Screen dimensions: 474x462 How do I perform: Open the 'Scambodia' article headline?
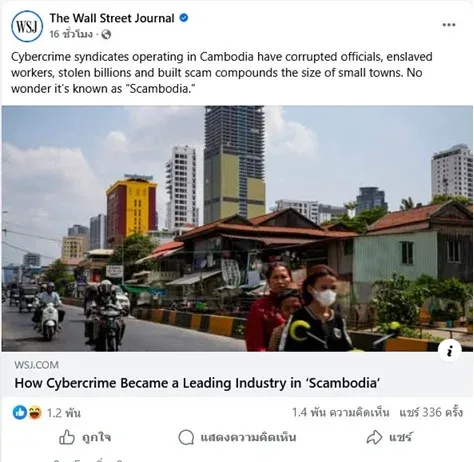[197, 383]
